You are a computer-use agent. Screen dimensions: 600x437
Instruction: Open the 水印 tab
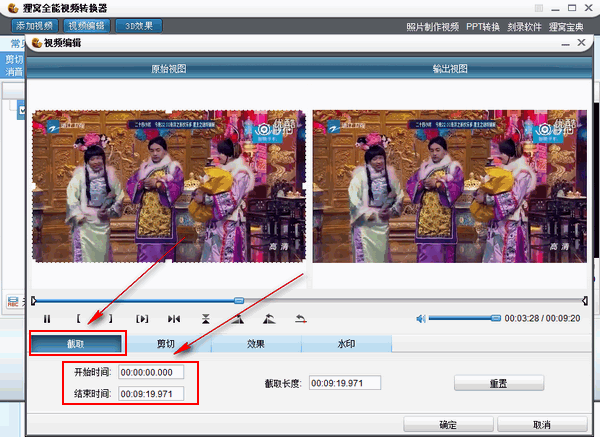tap(347, 344)
